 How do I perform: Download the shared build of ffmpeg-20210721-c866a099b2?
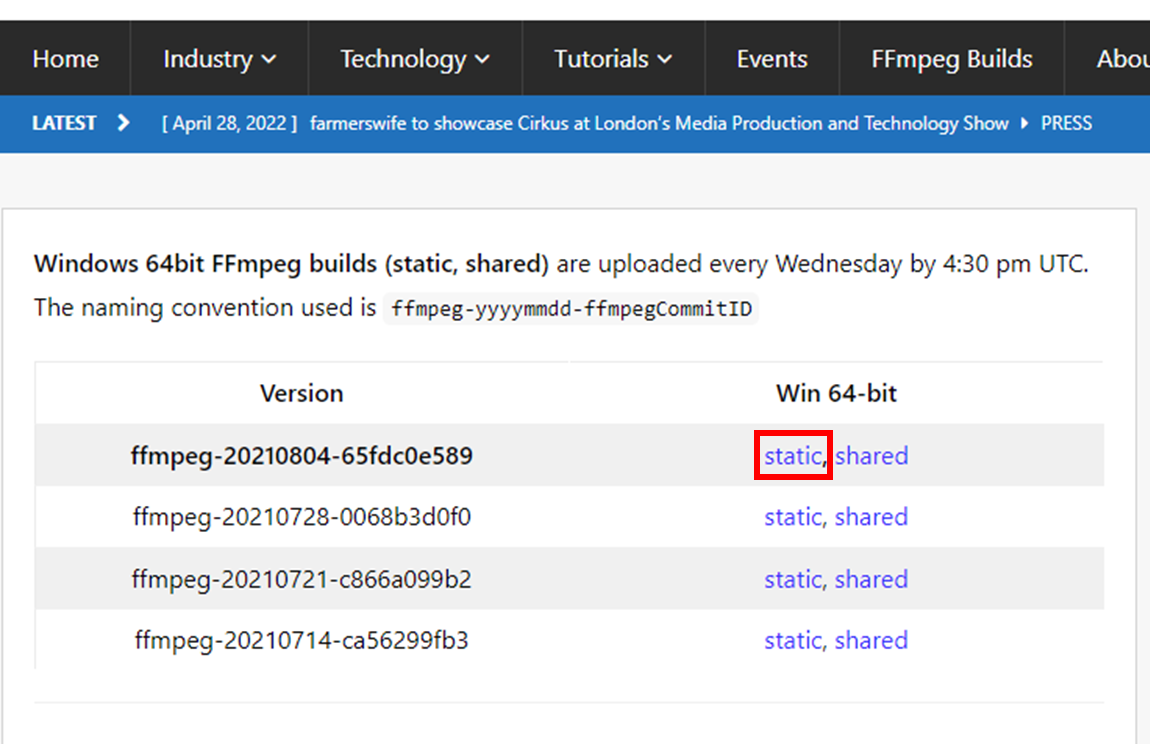point(871,578)
